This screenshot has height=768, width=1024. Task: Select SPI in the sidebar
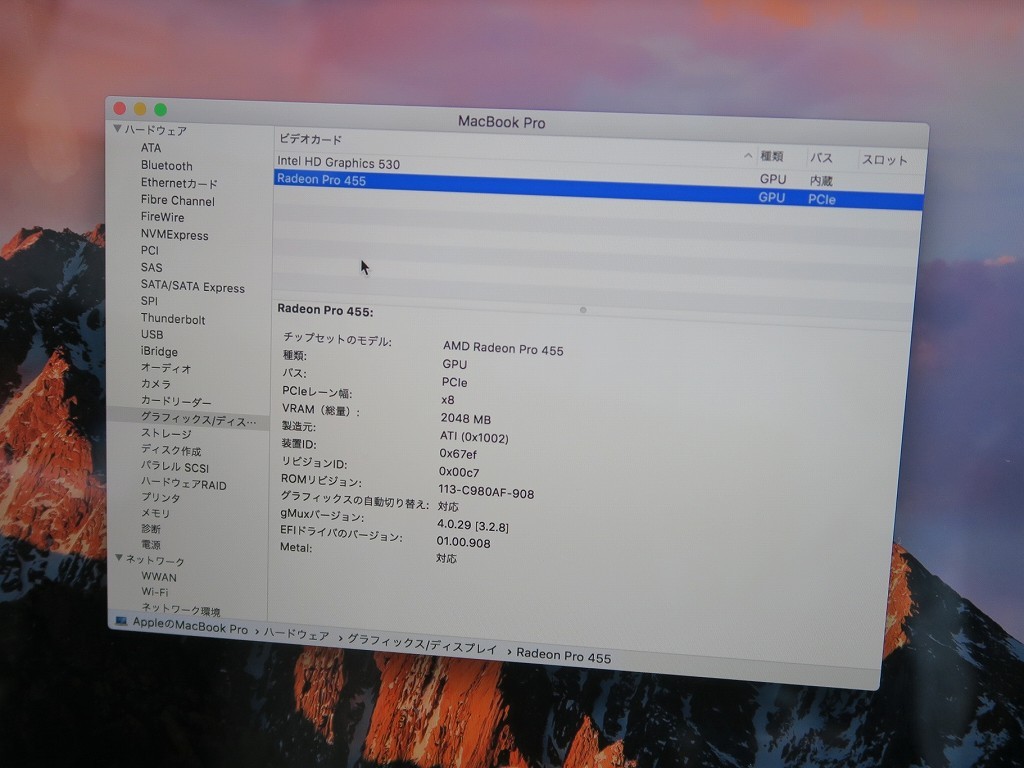[x=150, y=301]
